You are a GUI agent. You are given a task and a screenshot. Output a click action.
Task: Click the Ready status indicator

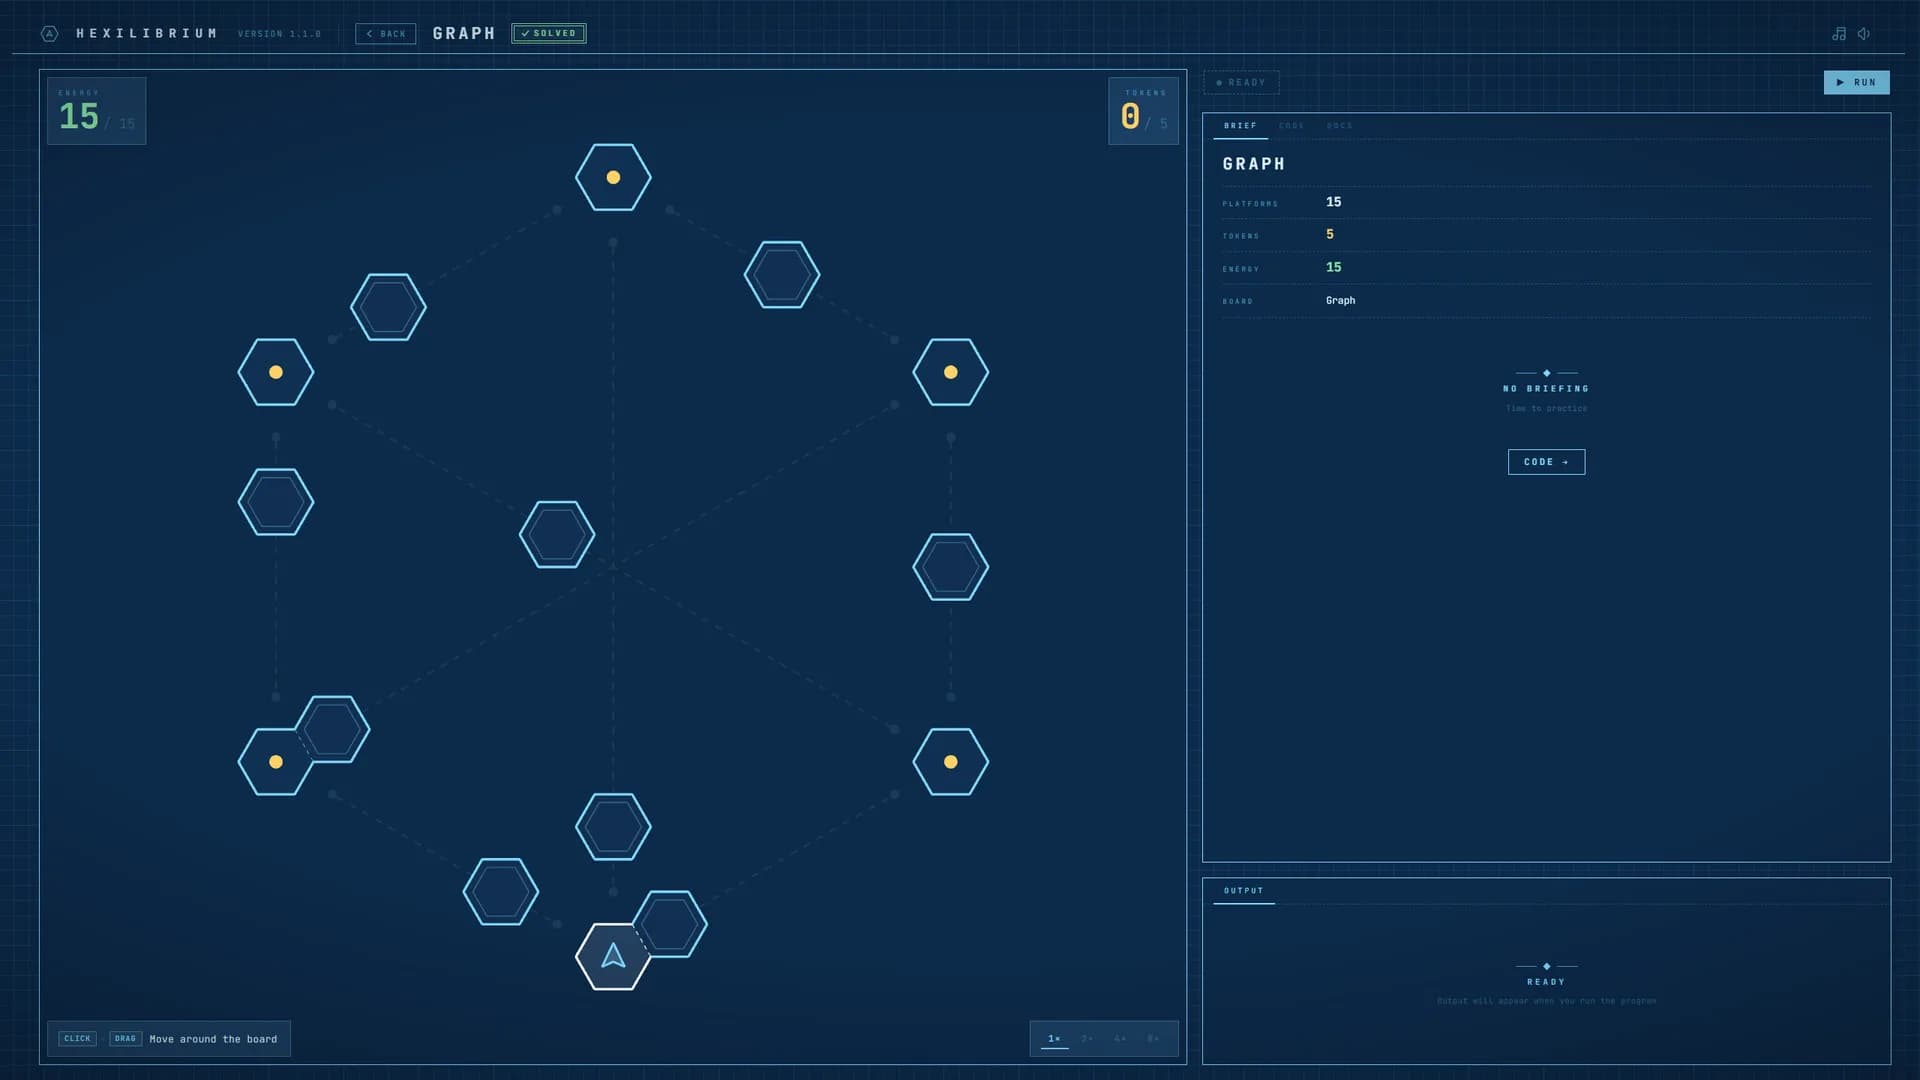pyautogui.click(x=1241, y=83)
